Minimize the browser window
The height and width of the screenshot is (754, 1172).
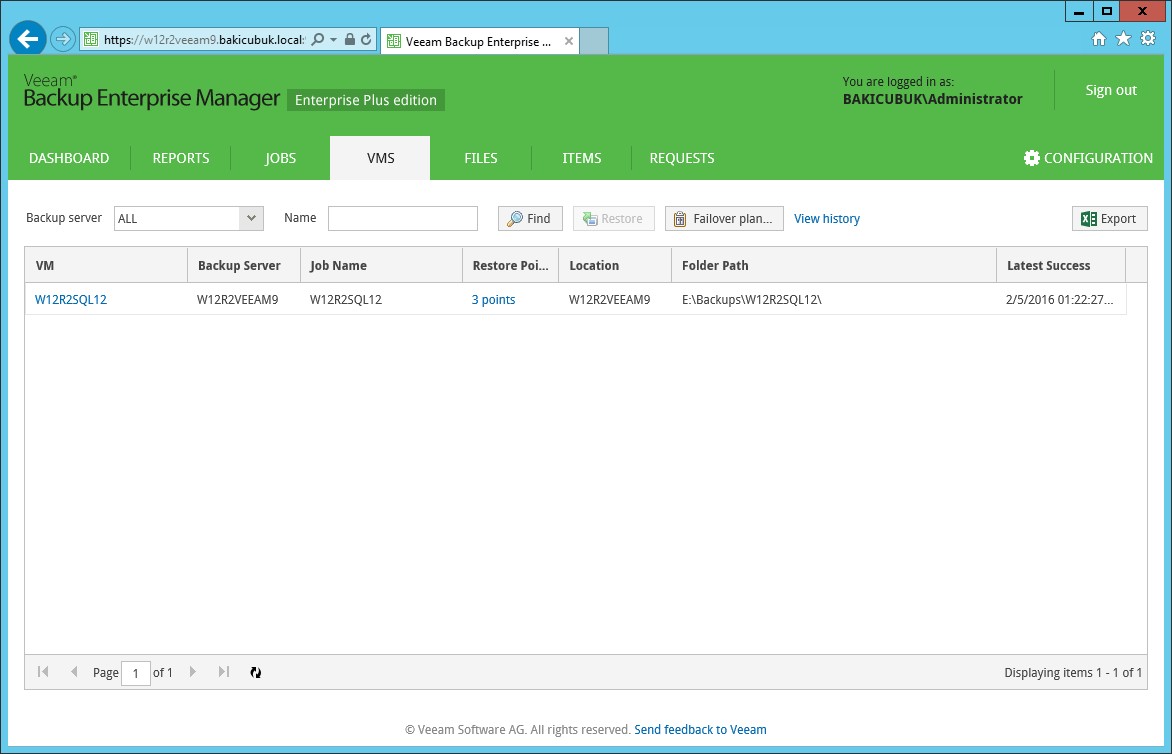[1079, 11]
